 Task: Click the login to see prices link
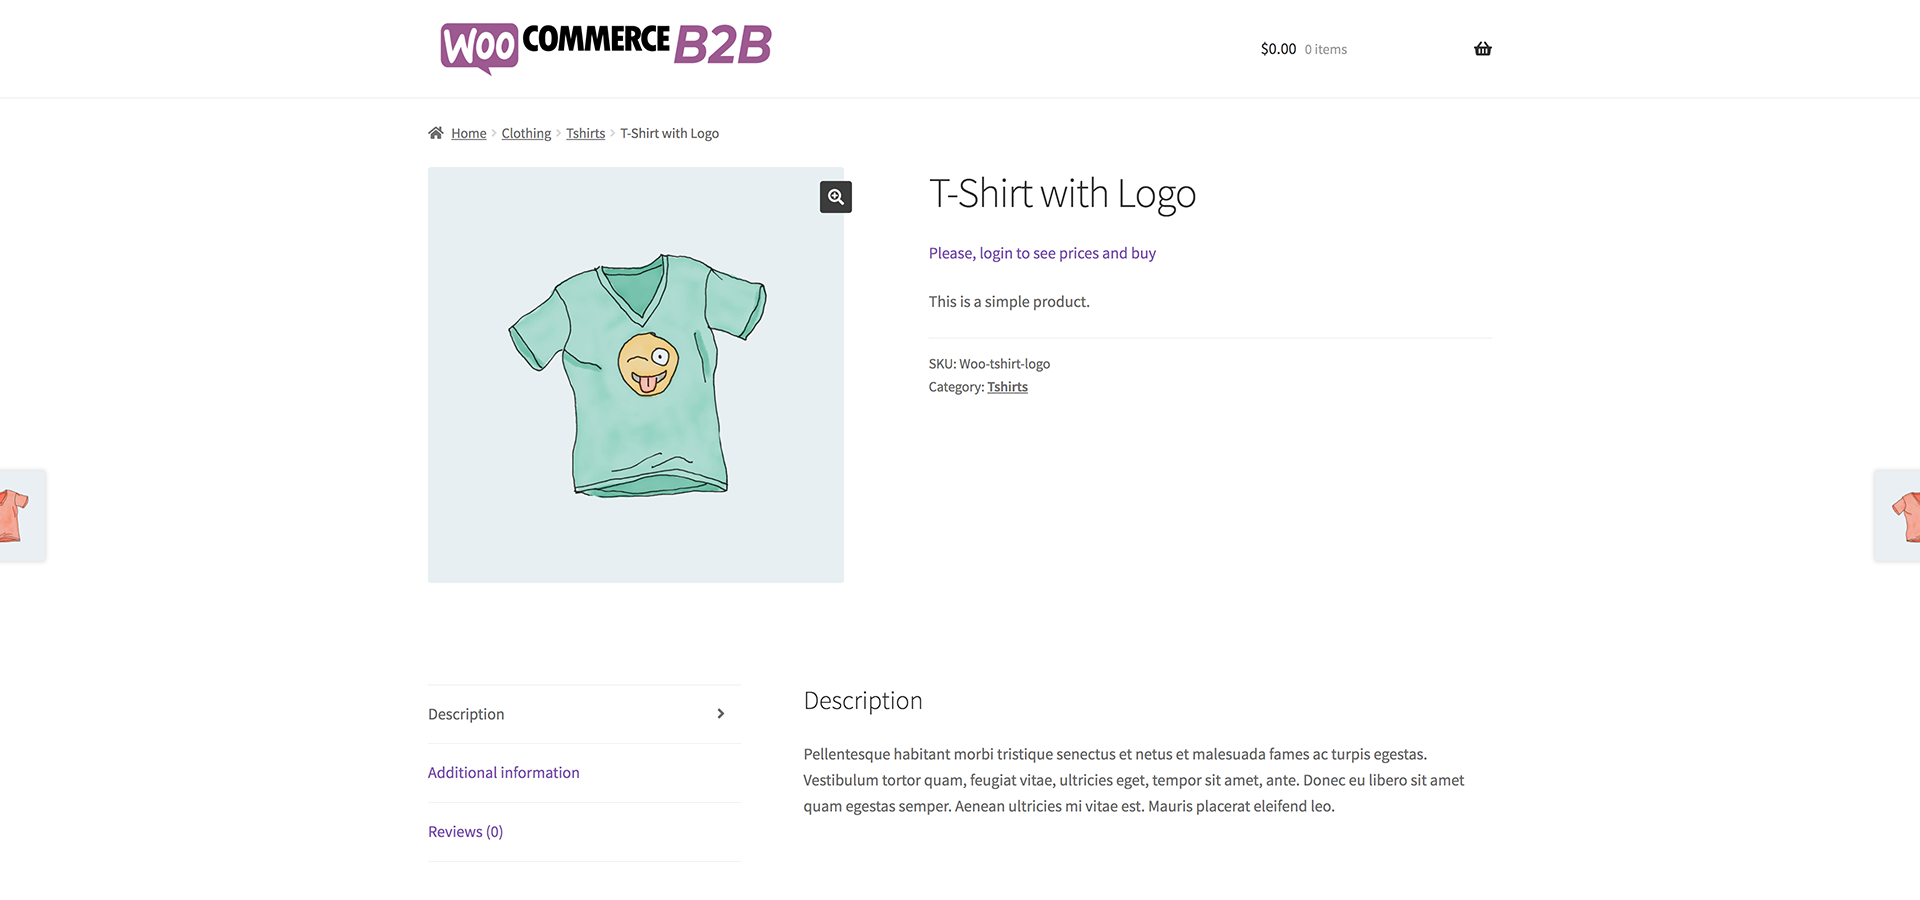click(x=1042, y=254)
